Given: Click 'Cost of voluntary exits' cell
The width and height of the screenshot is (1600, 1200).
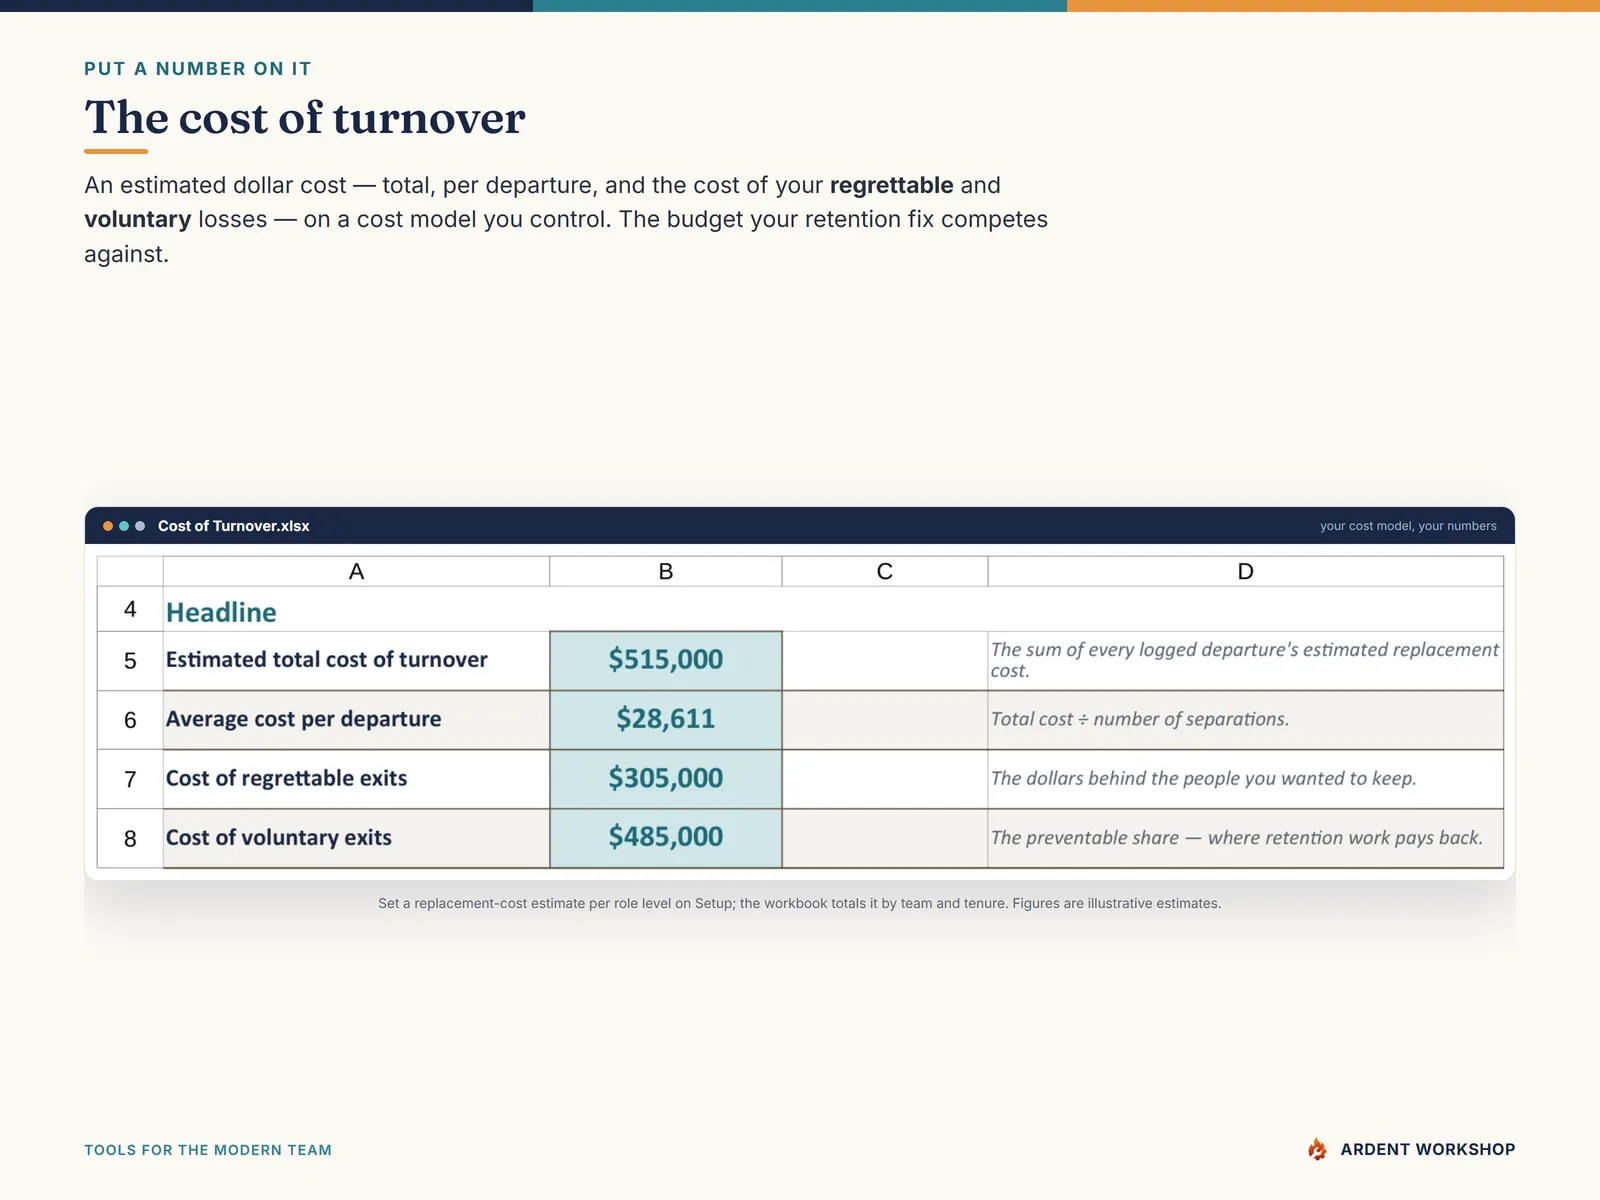Looking at the screenshot, I should coord(356,838).
